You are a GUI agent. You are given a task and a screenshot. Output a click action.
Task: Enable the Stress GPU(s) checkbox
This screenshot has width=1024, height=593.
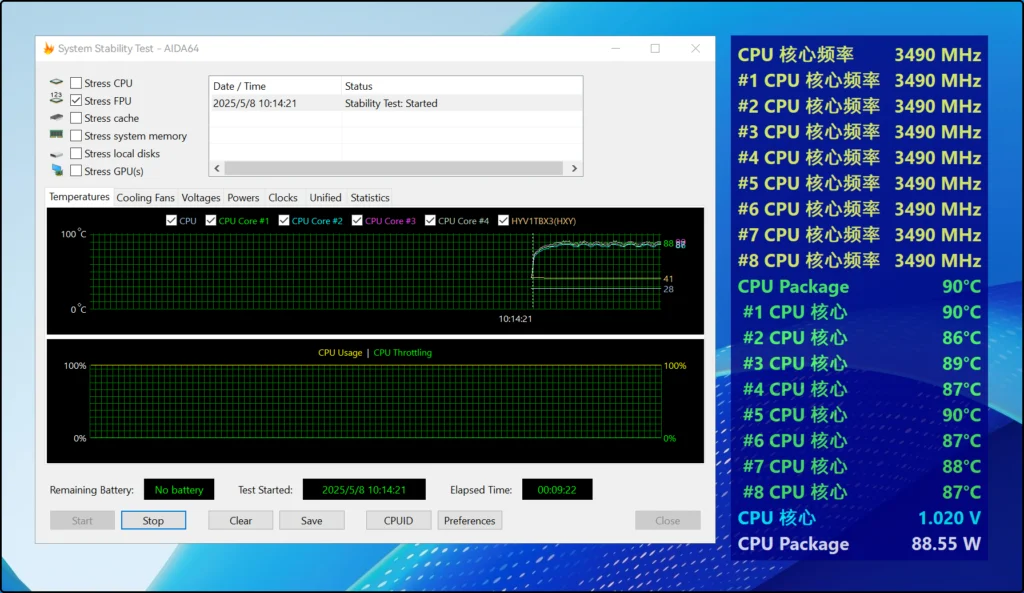pos(76,171)
